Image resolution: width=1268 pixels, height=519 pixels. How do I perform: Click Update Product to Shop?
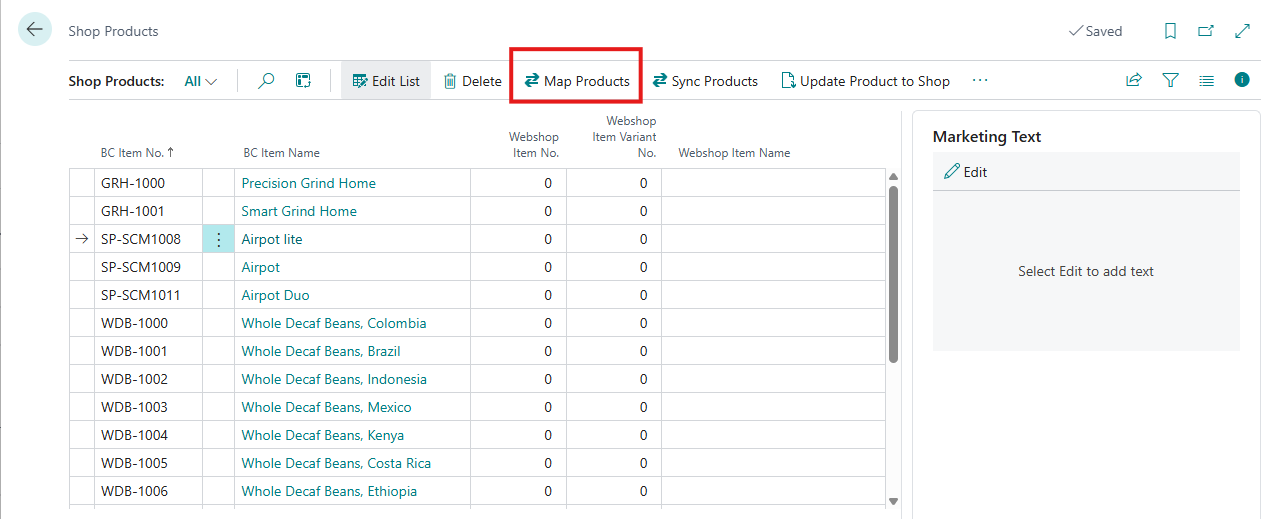click(x=865, y=81)
